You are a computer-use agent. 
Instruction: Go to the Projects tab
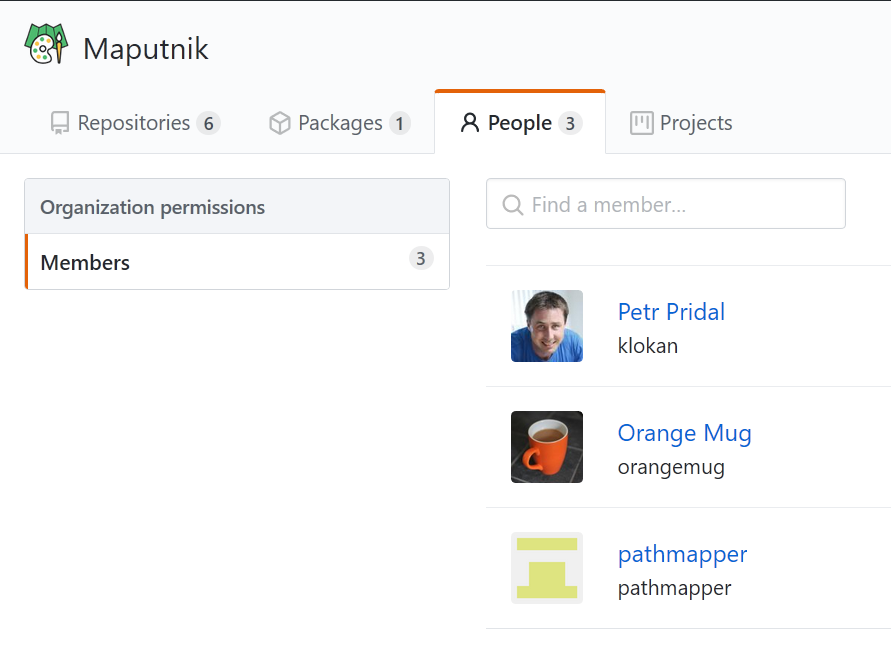click(x=681, y=123)
